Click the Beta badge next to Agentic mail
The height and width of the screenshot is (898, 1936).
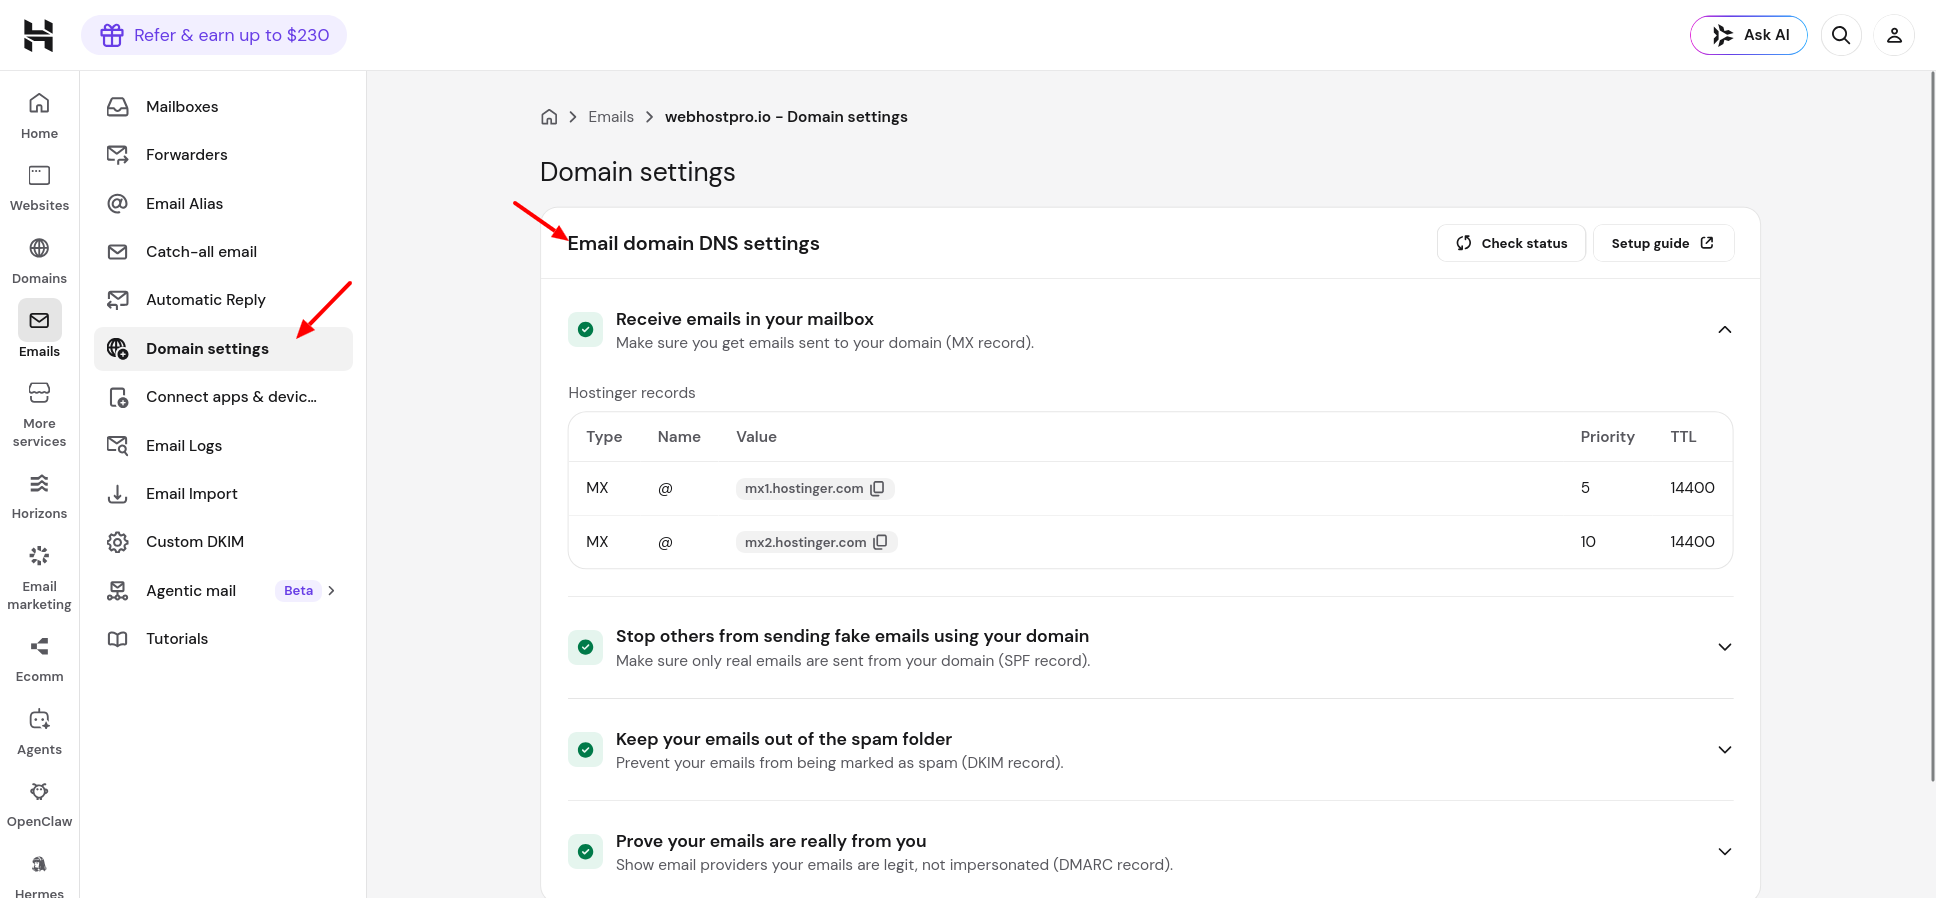click(x=298, y=591)
